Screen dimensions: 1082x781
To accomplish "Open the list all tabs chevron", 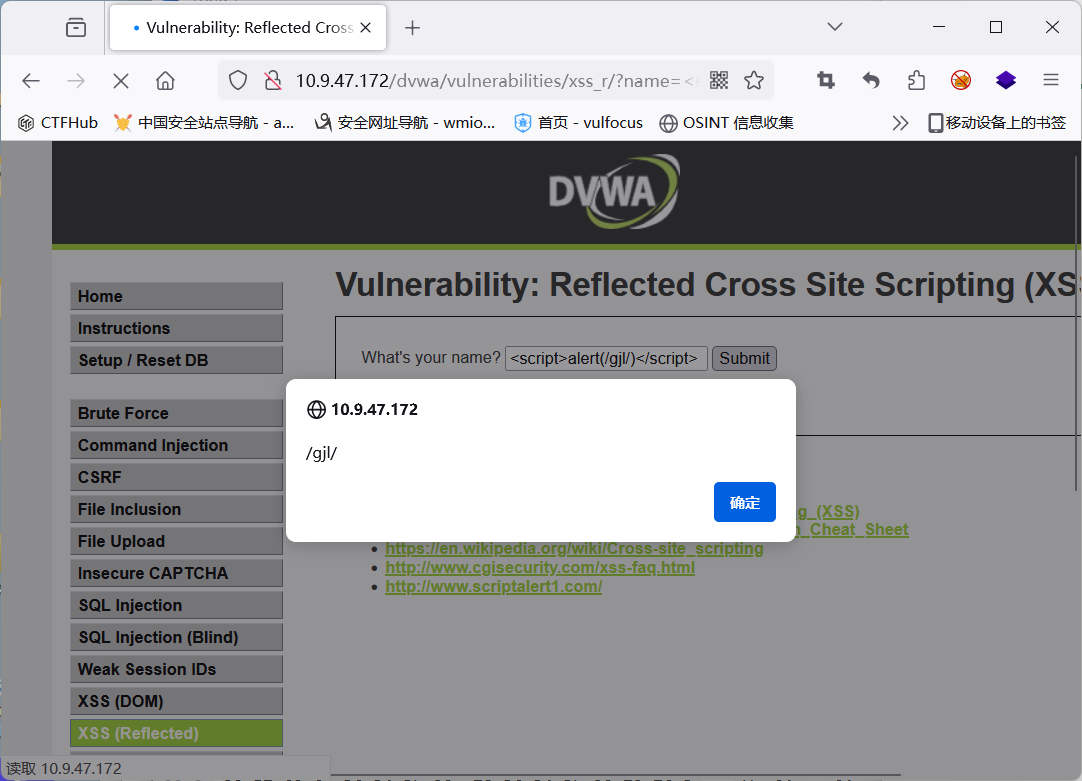I will click(x=835, y=27).
